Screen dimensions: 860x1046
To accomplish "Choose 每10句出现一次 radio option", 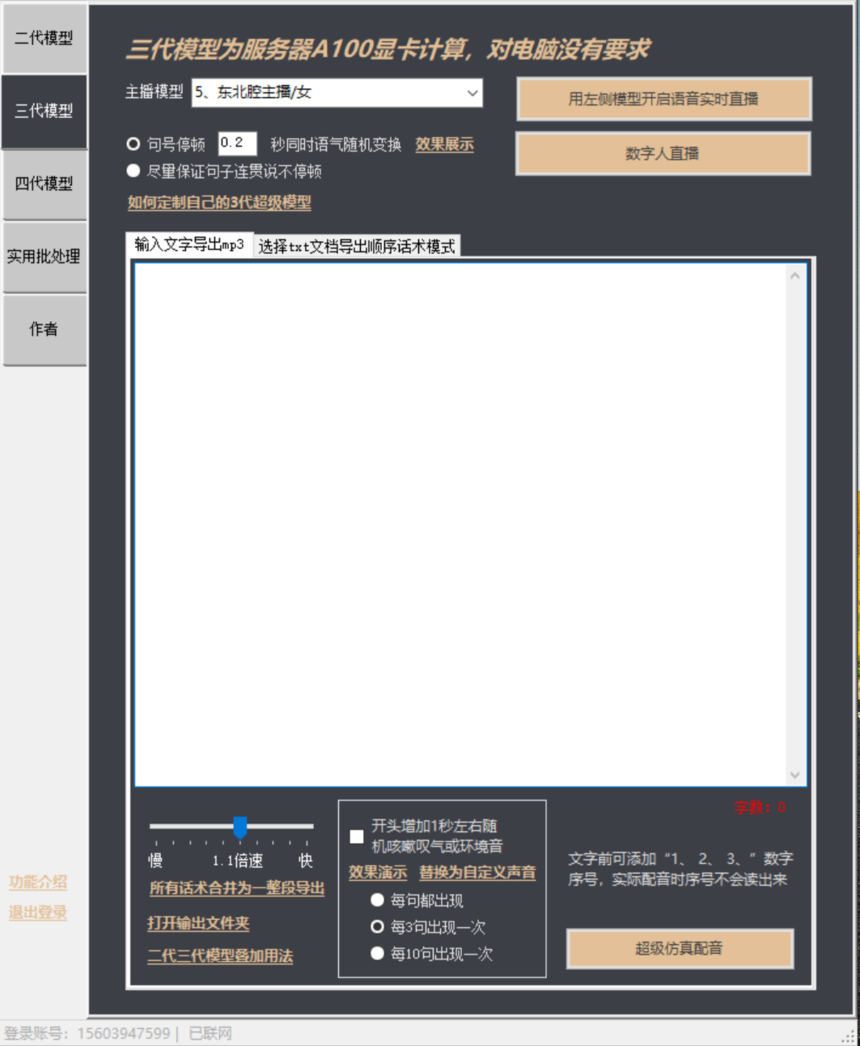I will coord(377,954).
